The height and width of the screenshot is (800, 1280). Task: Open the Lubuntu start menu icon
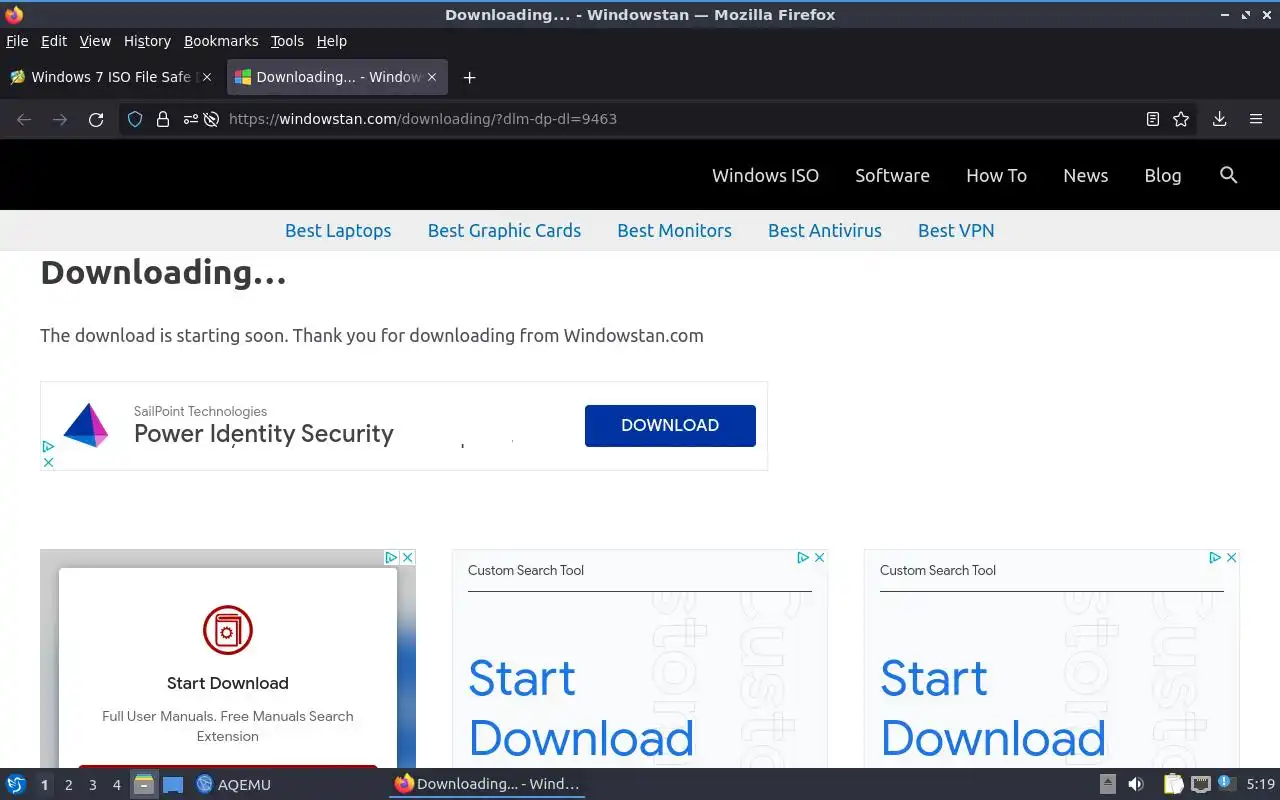16,784
